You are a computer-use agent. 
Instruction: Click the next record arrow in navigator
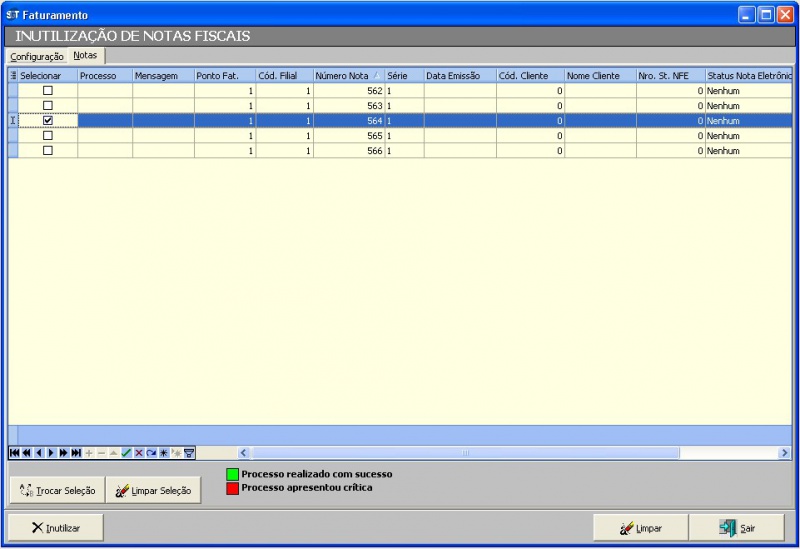pyautogui.click(x=51, y=453)
